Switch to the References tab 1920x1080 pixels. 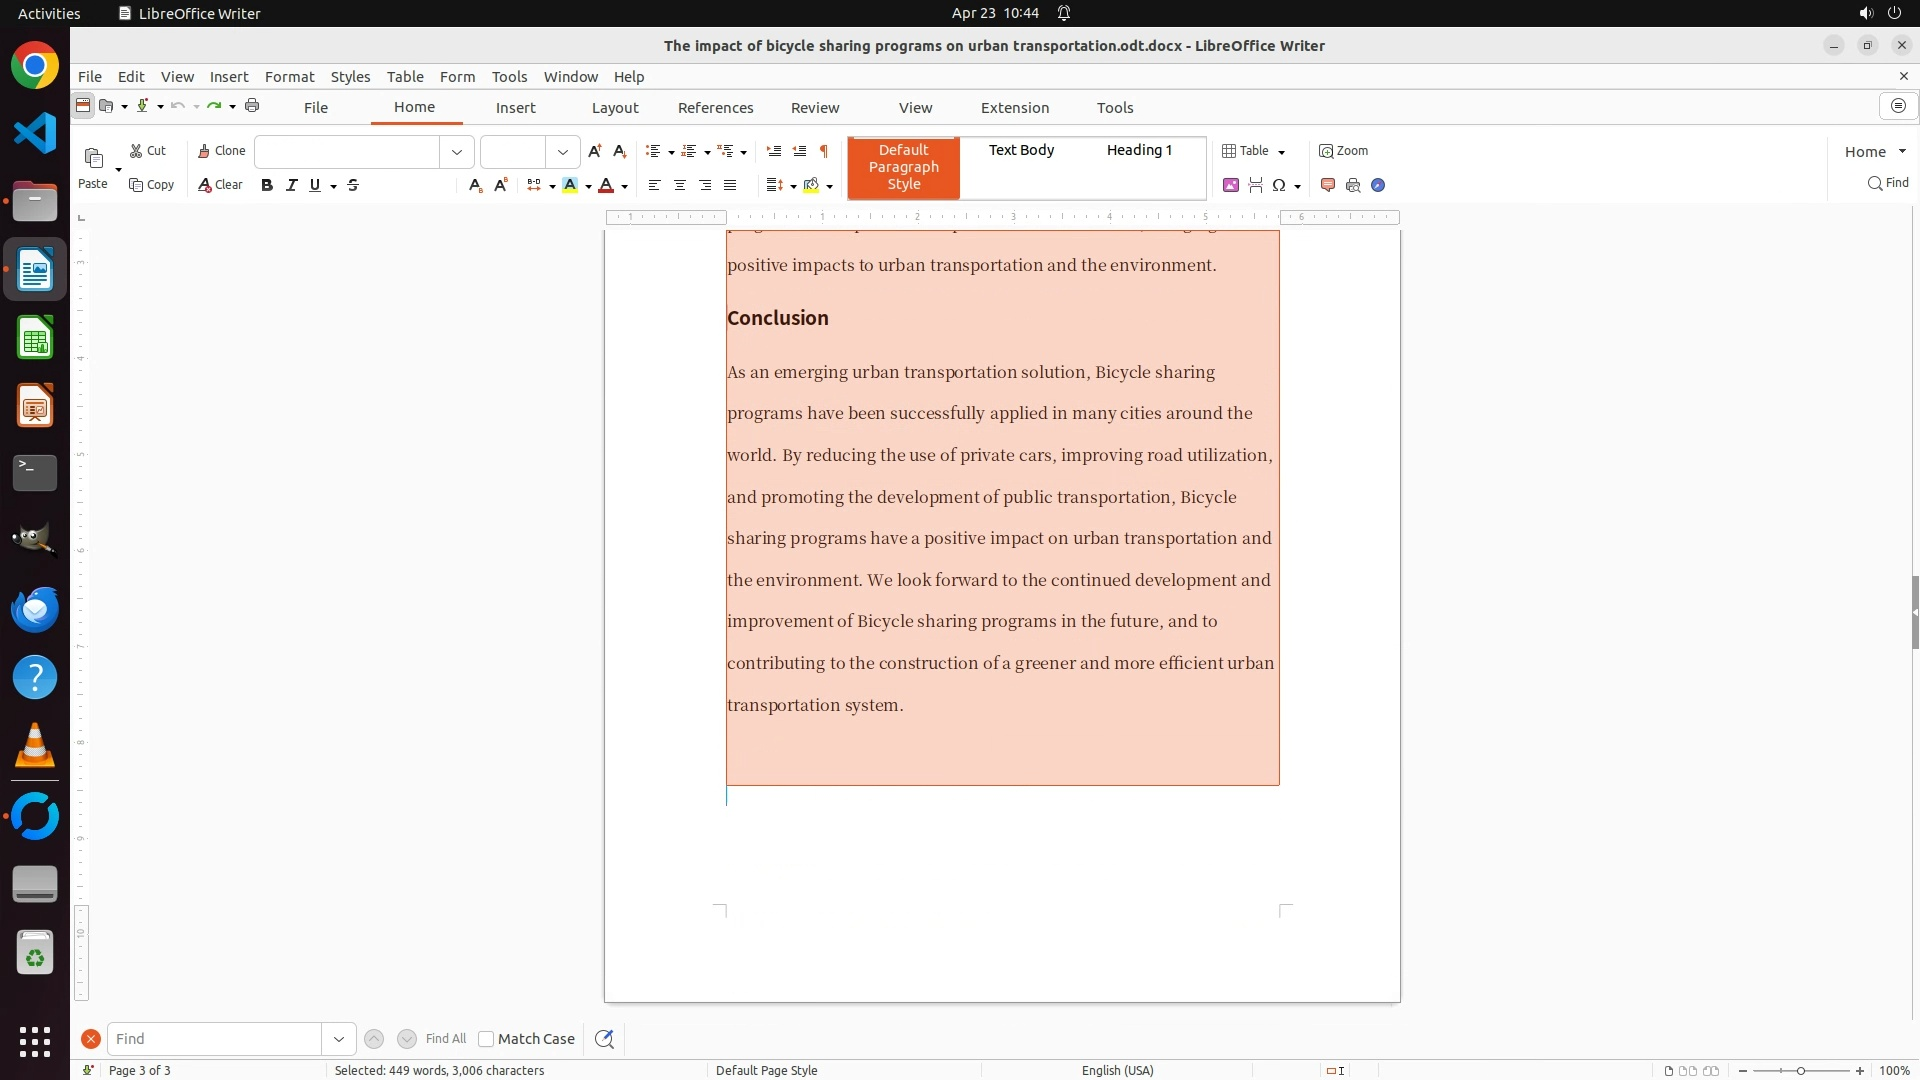pos(715,108)
